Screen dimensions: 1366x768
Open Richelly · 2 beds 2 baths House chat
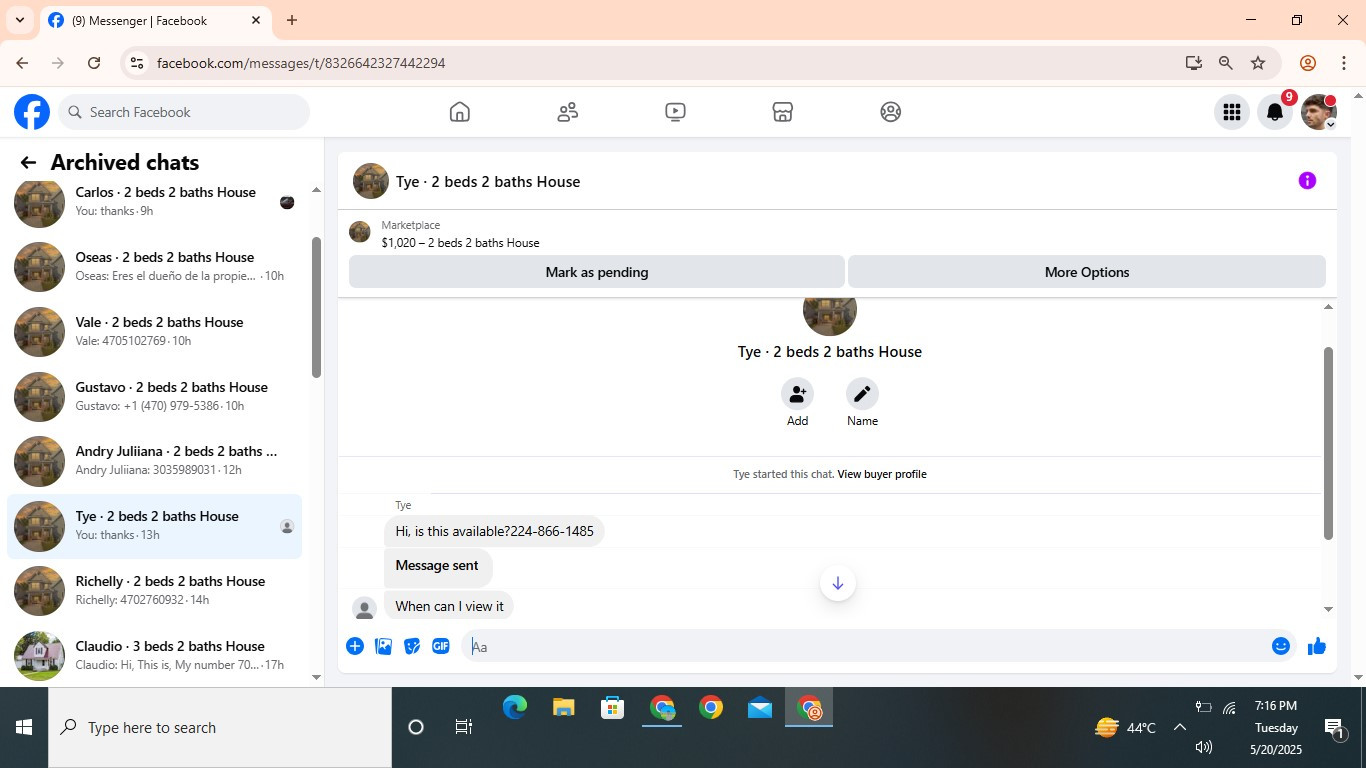155,591
